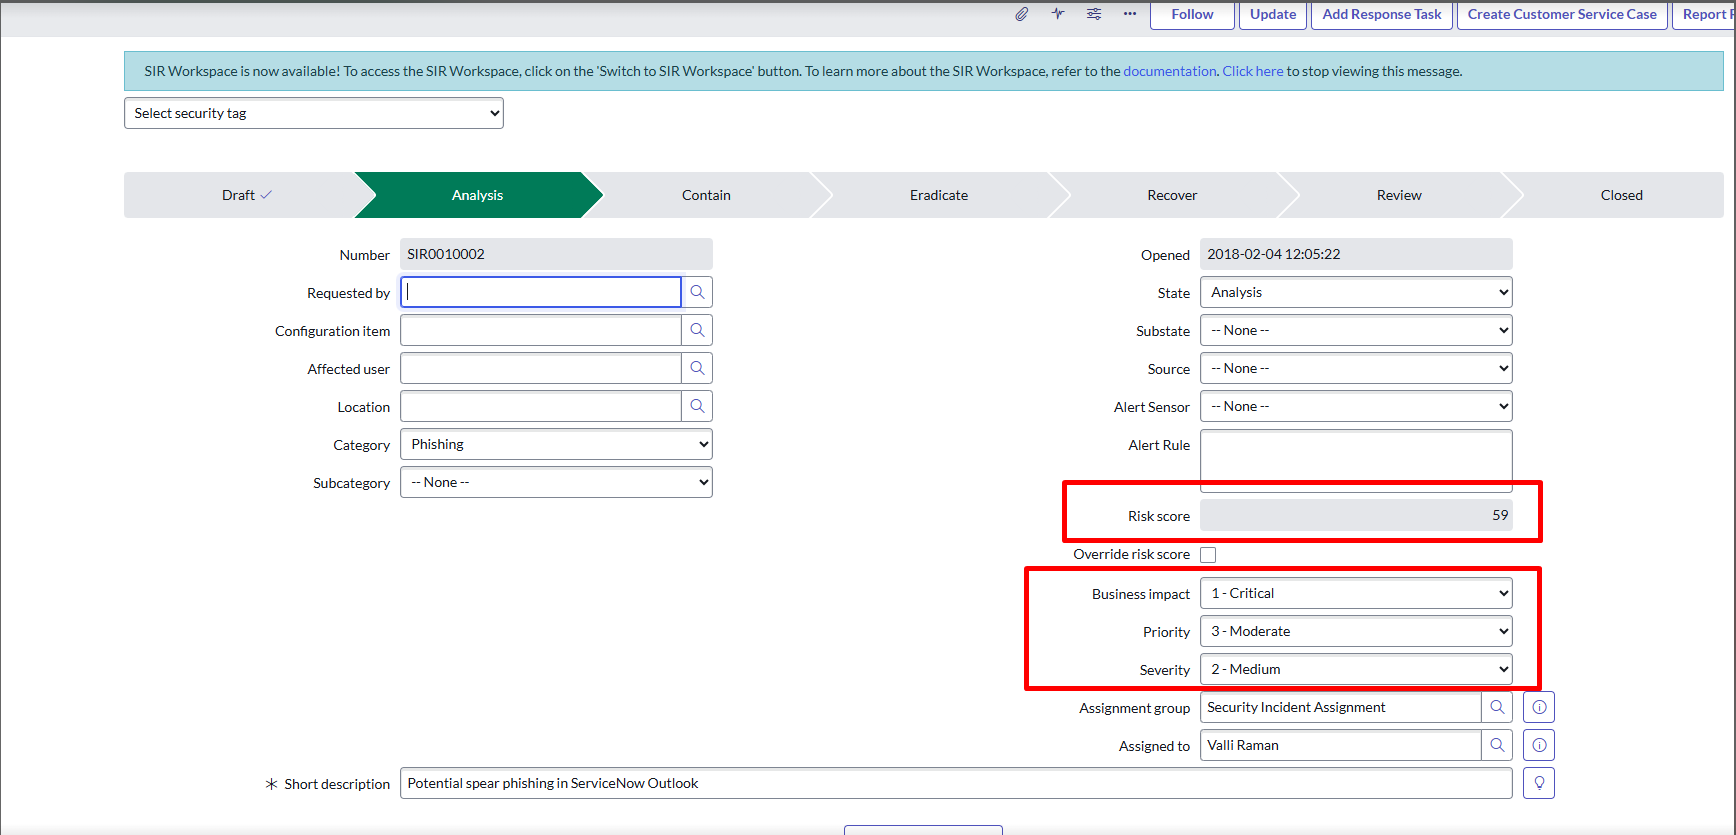This screenshot has height=835, width=1736.
Task: Open Configuration item lookup search
Action: (697, 330)
